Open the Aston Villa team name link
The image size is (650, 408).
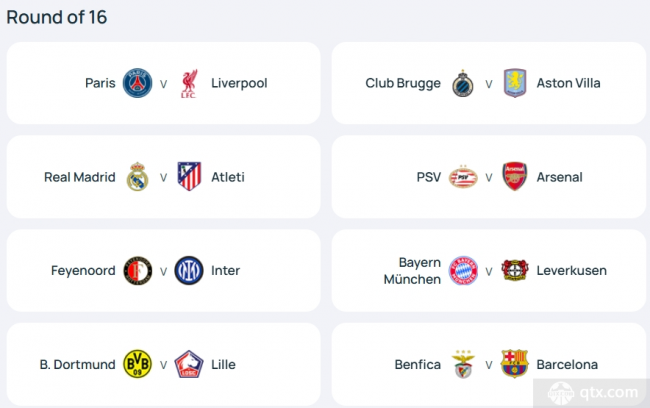click(x=568, y=83)
